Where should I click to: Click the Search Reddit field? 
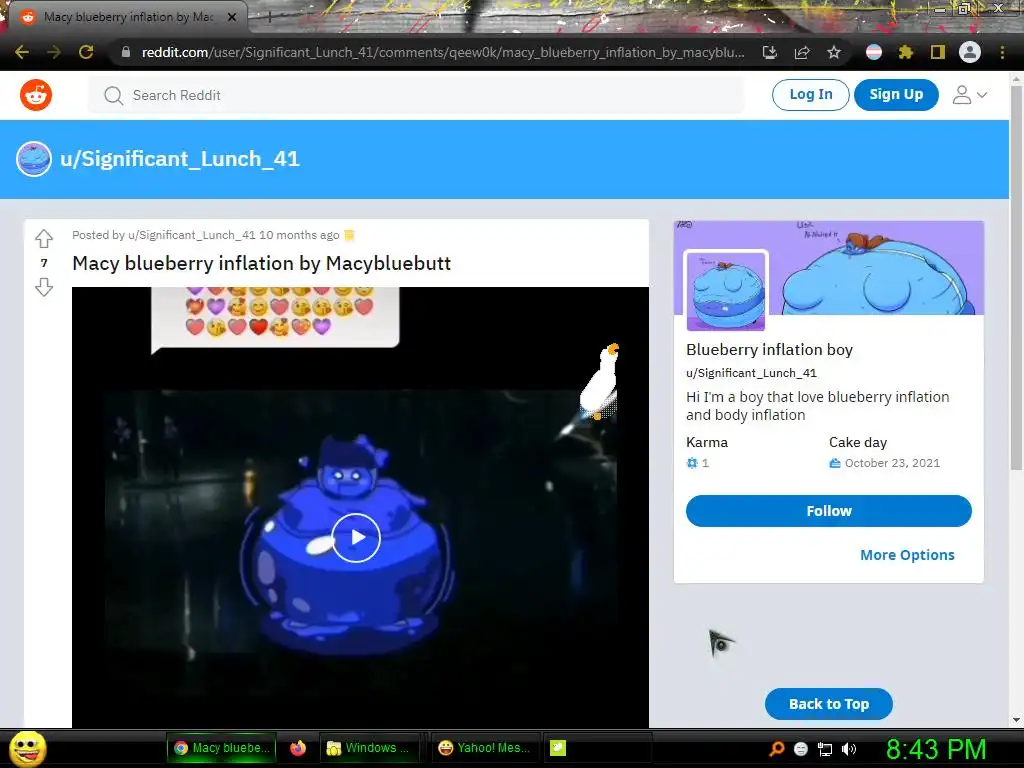tap(416, 95)
